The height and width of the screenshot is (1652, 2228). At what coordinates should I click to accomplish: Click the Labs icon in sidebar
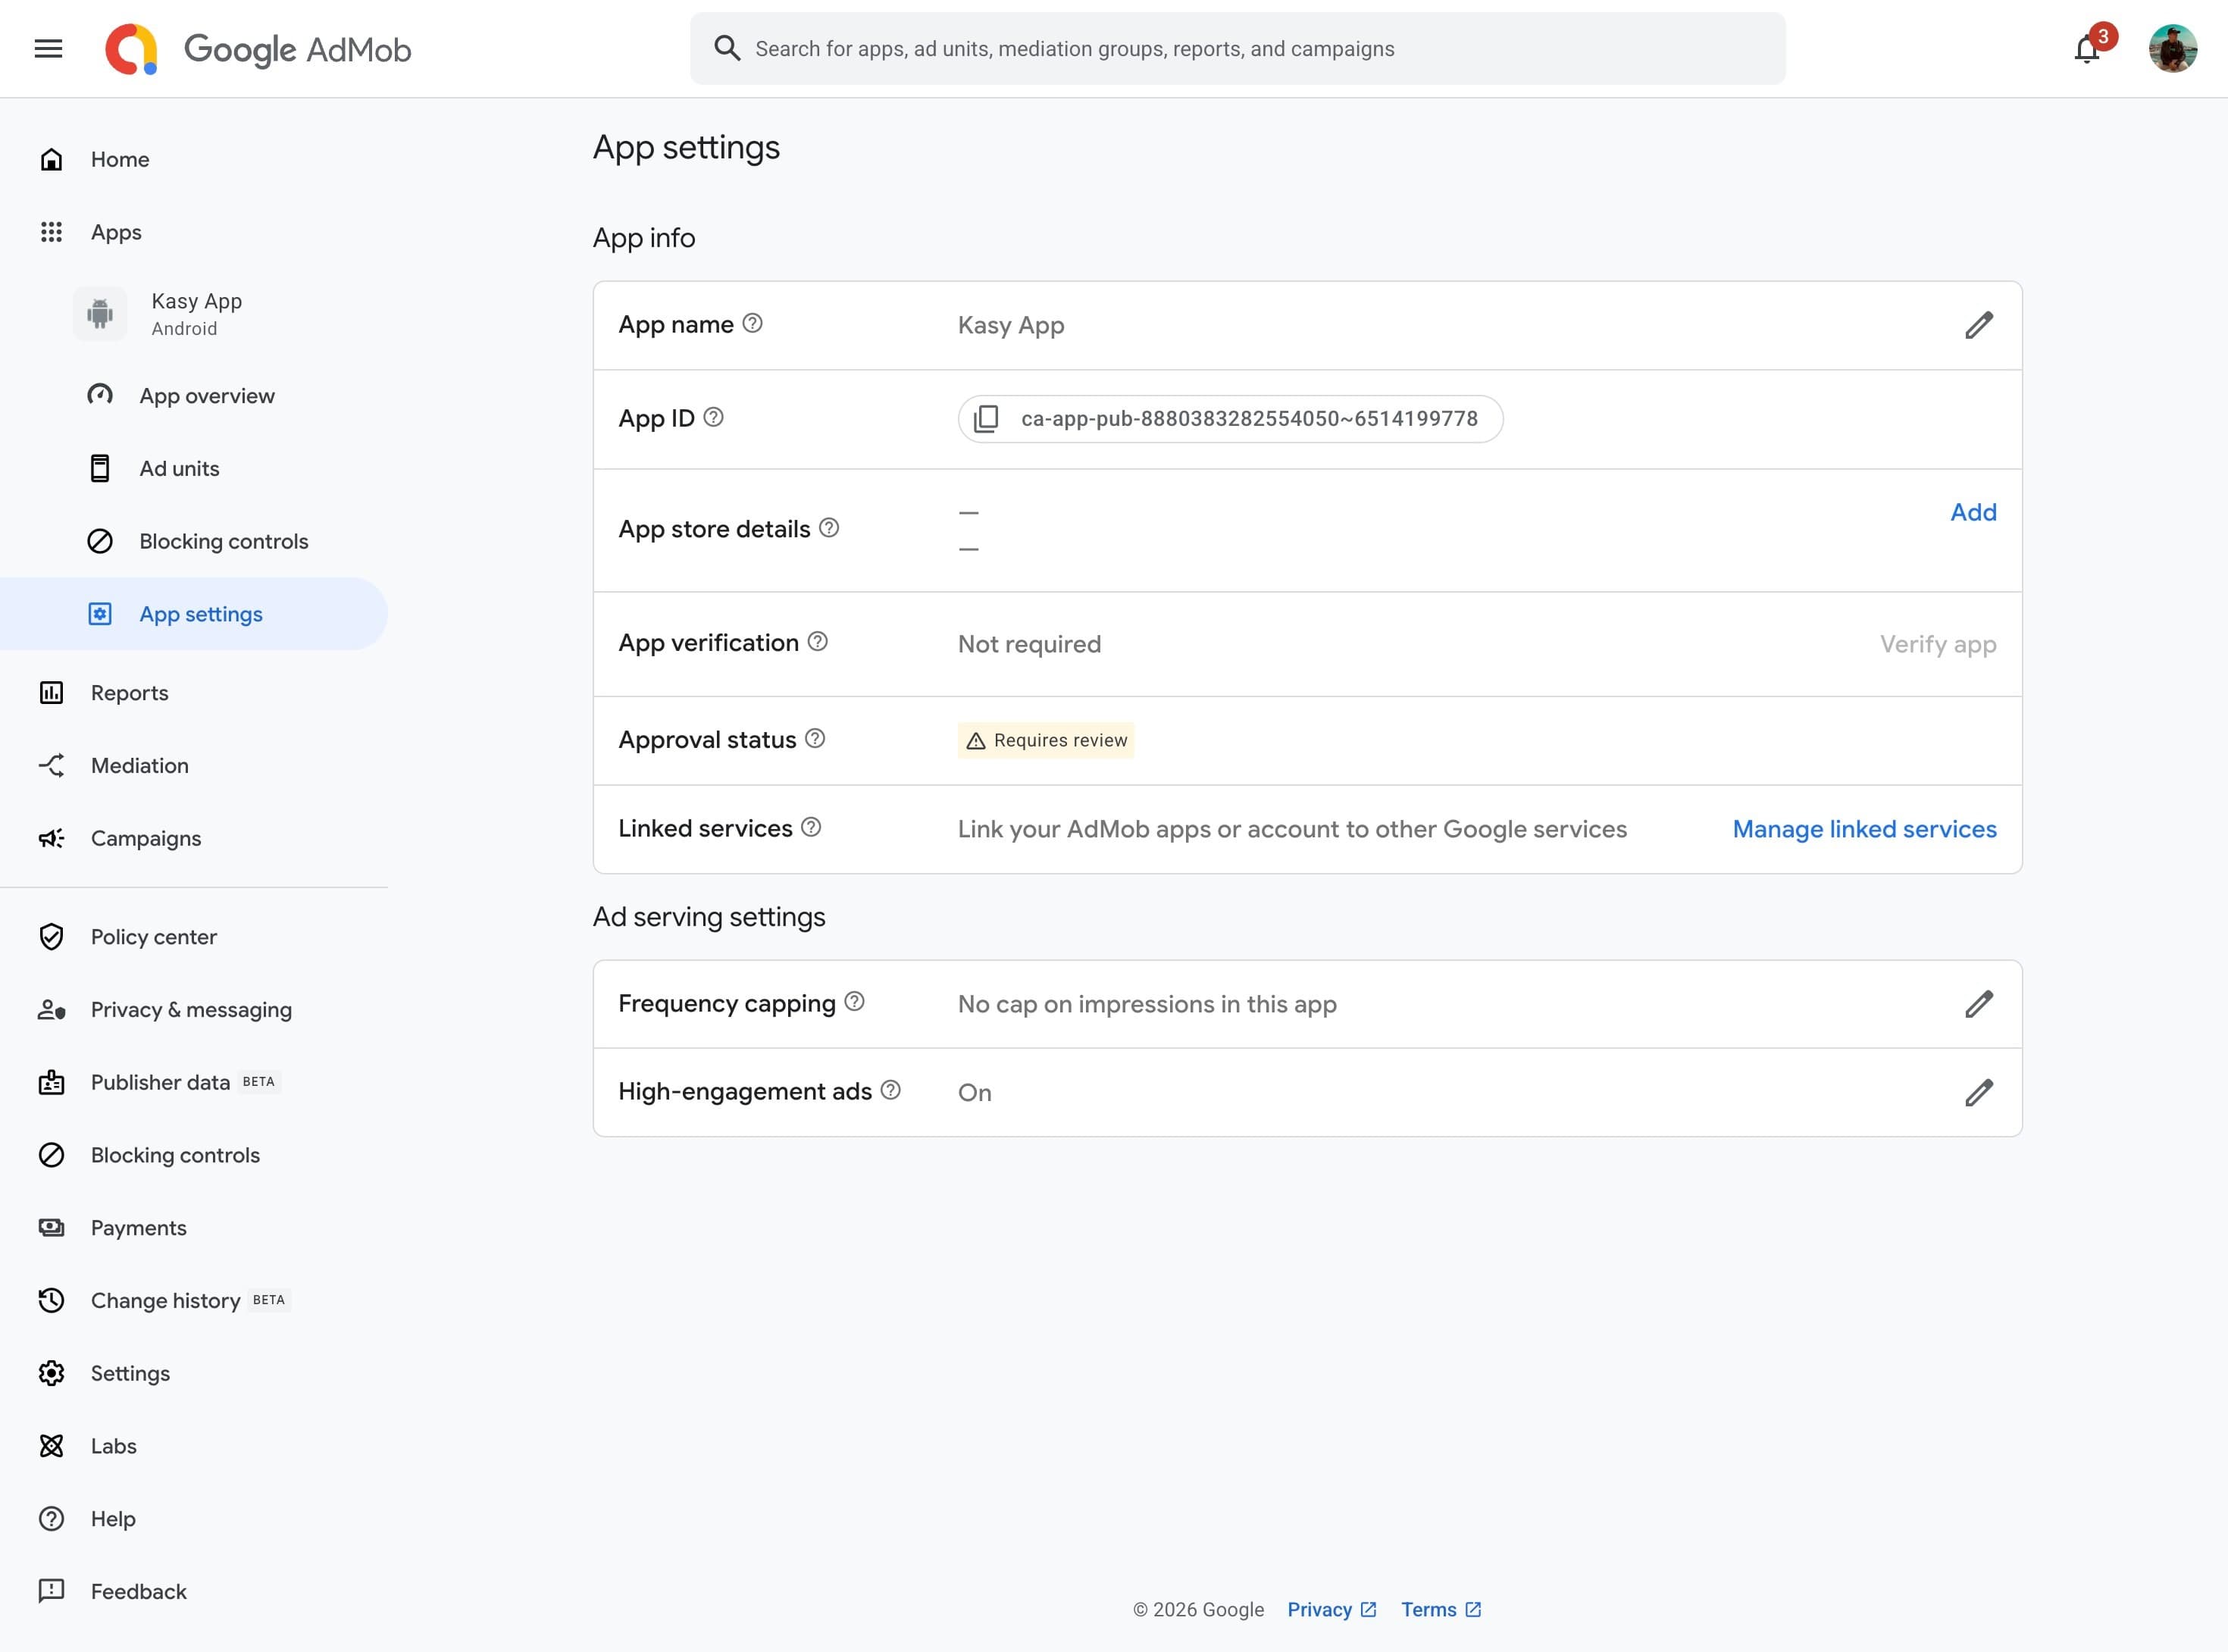click(51, 1446)
